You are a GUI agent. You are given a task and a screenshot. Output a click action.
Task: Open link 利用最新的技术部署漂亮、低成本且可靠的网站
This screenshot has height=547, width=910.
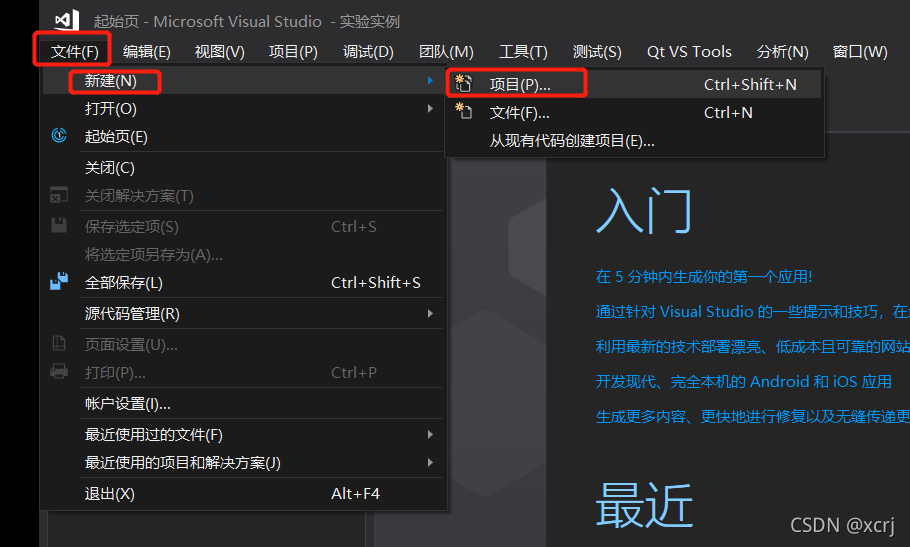pyautogui.click(x=753, y=346)
